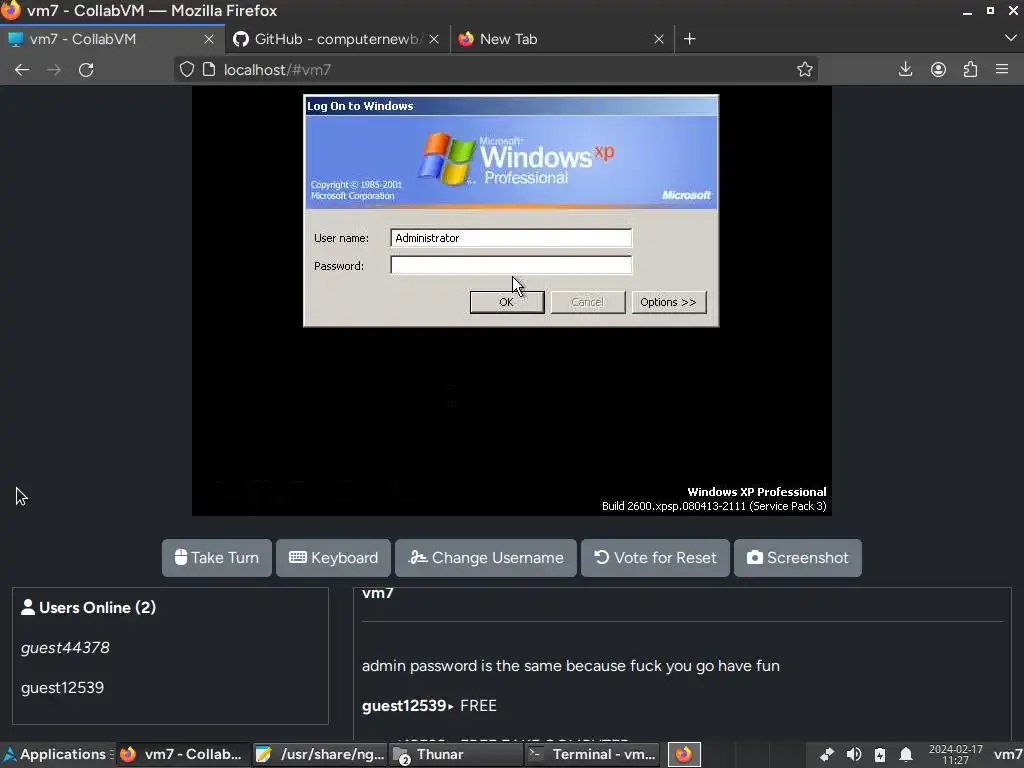Expand the Options >> button
This screenshot has height=768, width=1024.
[x=669, y=302]
